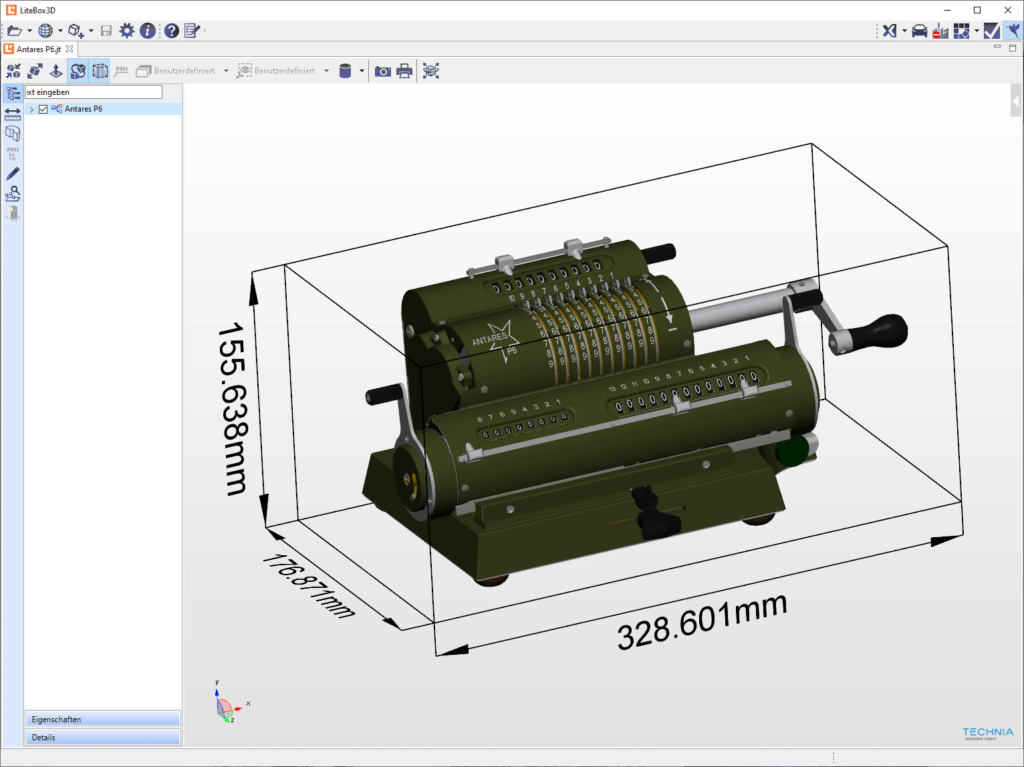Click the save floppy disk icon
Viewport: 1024px width, 767px height.
point(106,31)
